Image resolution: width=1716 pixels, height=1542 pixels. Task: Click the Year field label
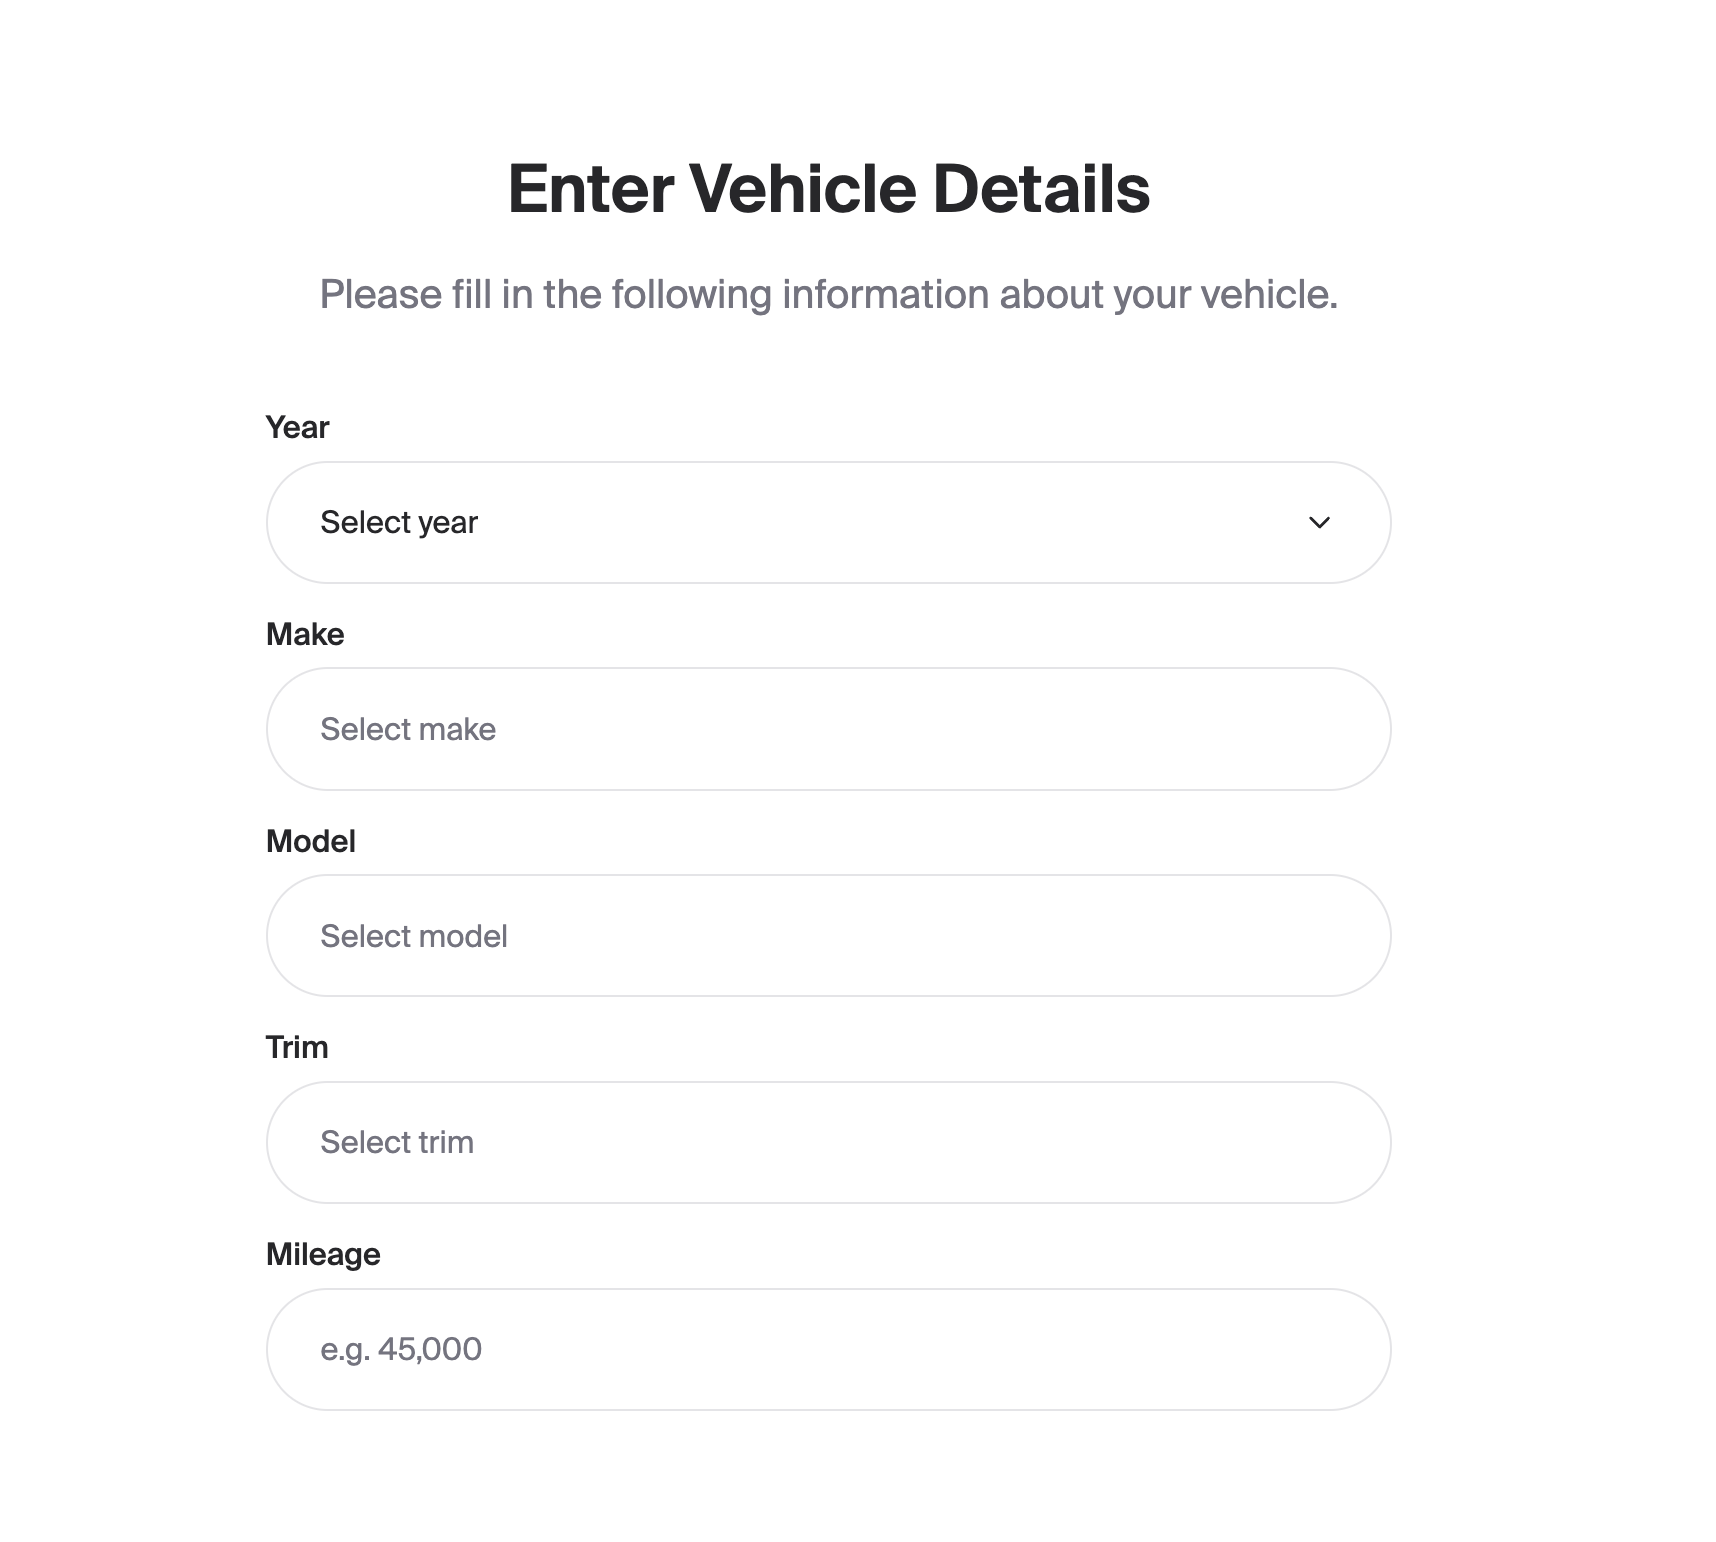tap(297, 428)
